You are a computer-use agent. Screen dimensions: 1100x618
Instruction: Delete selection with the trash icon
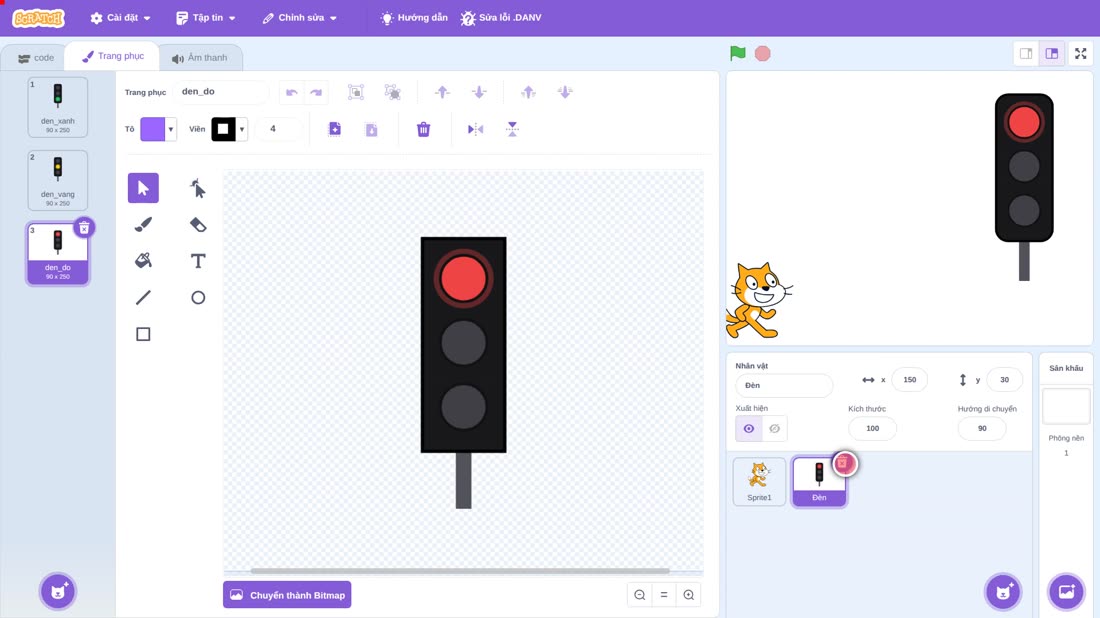(423, 129)
